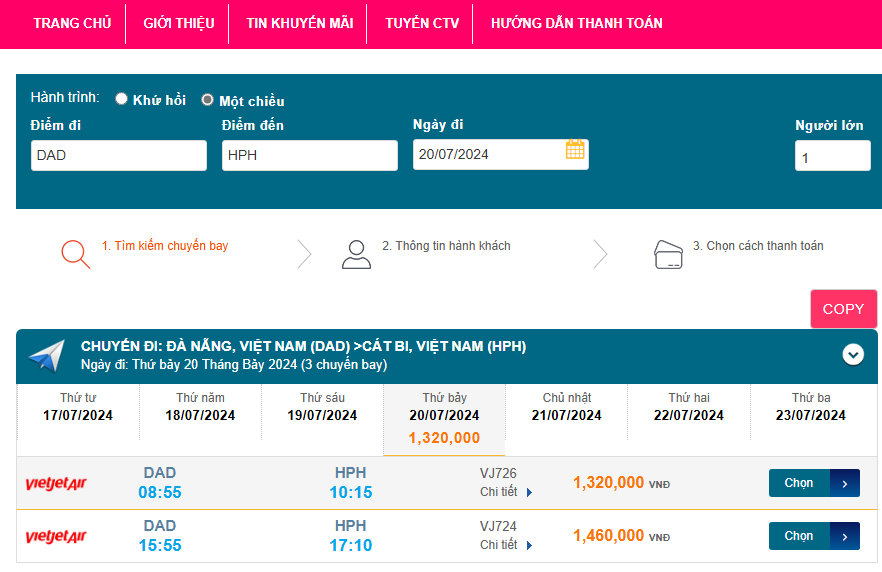Select the Thứ sáu 19/07/2024 date tab
The image size is (882, 572).
322,407
